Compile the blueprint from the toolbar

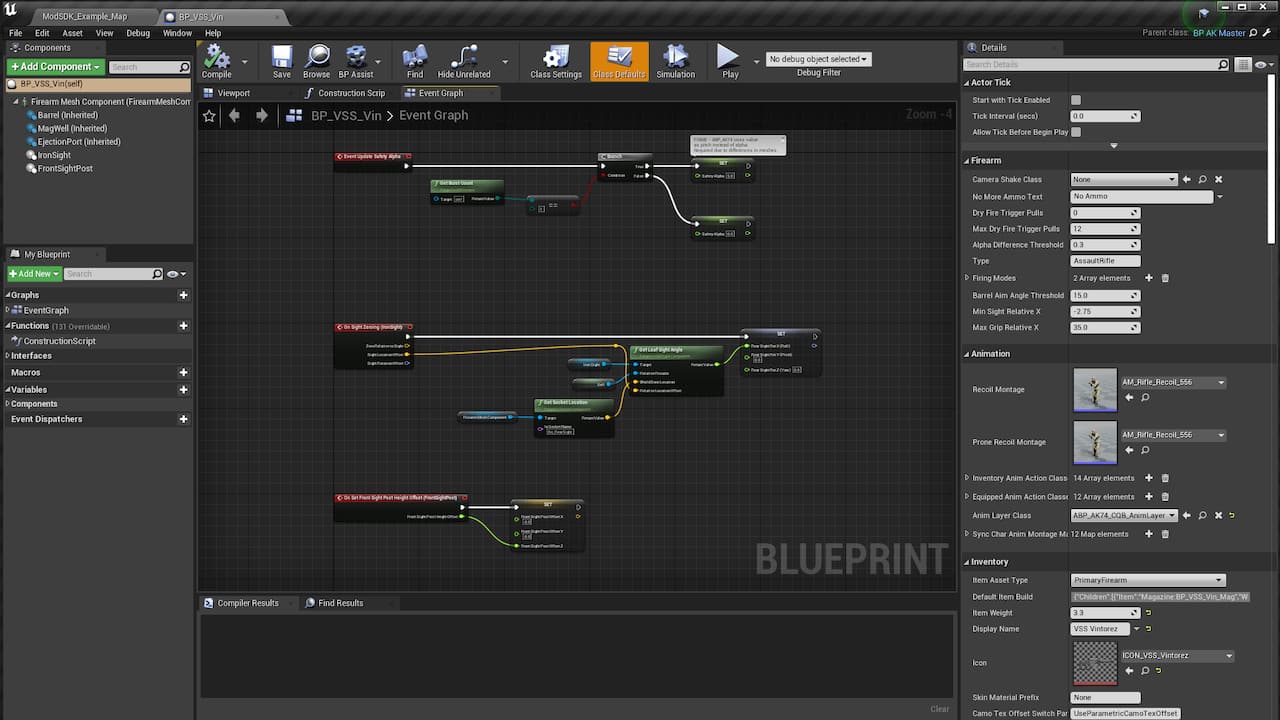coord(216,61)
